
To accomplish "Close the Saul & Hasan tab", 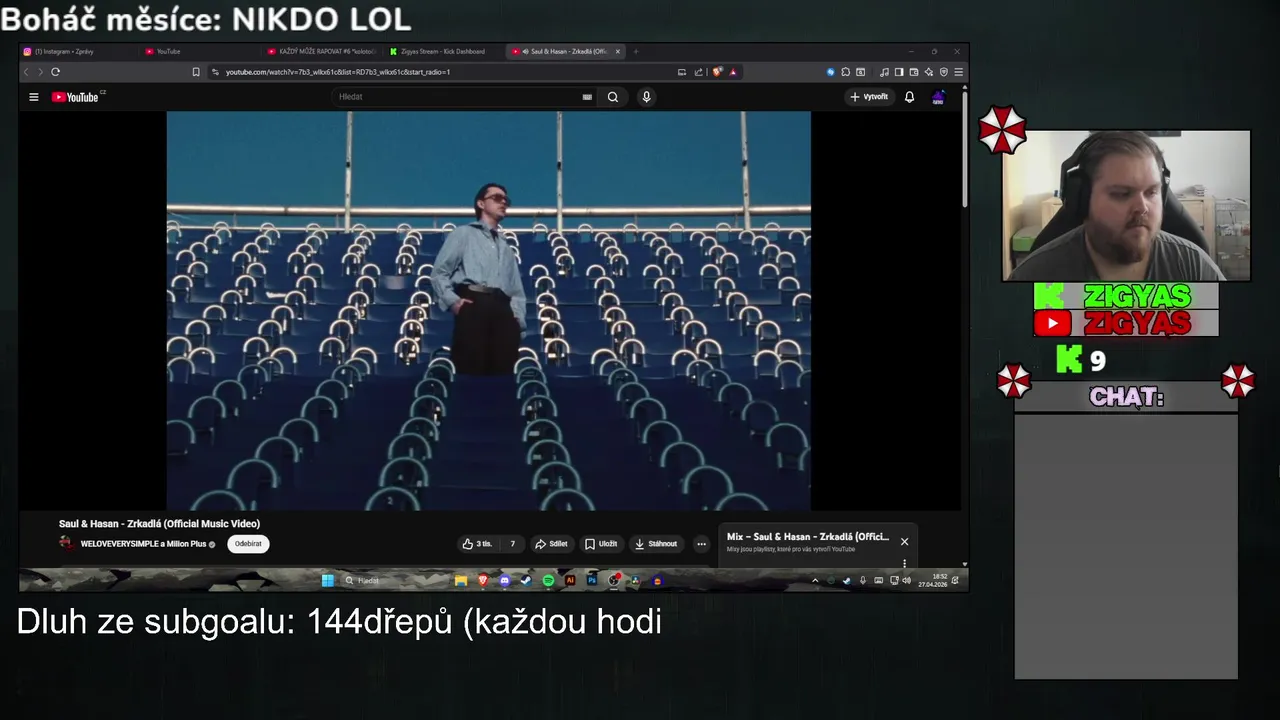I will [618, 51].
